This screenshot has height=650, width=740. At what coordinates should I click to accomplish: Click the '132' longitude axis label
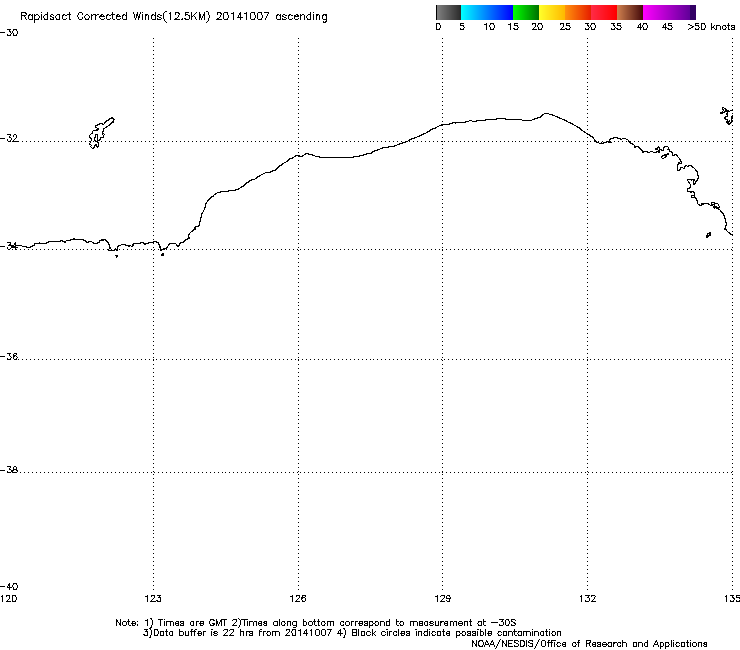tap(588, 599)
